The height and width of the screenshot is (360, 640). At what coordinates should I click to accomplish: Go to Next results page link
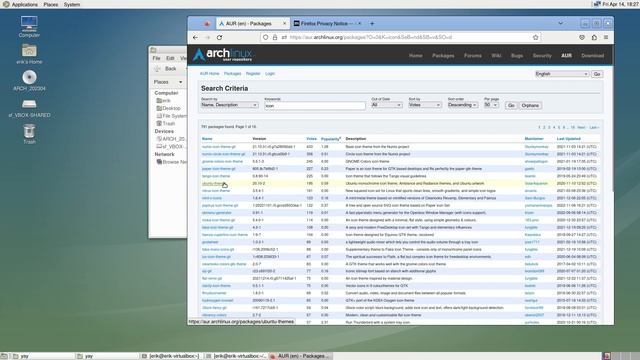pos(581,127)
